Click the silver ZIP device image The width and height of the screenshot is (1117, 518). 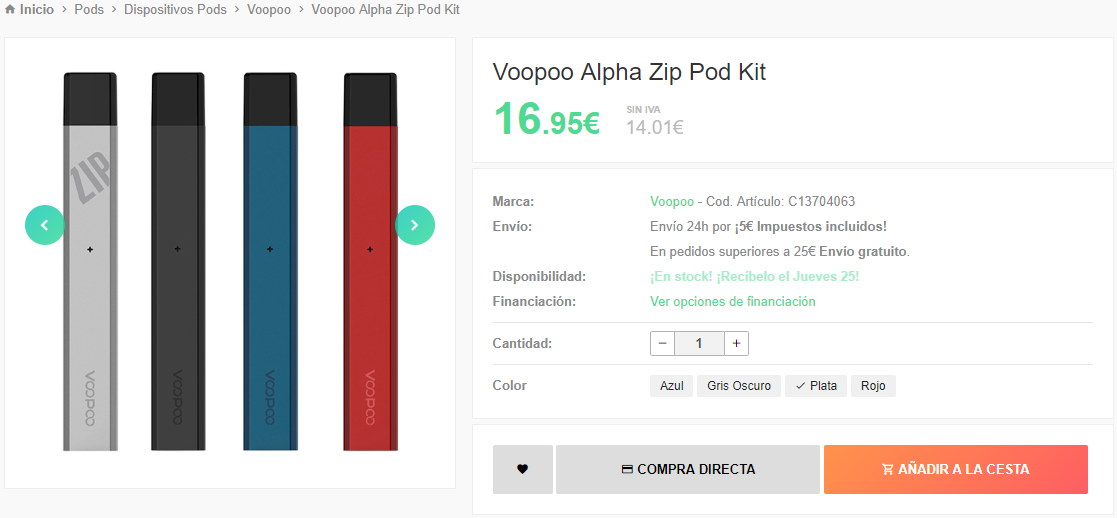[90, 261]
